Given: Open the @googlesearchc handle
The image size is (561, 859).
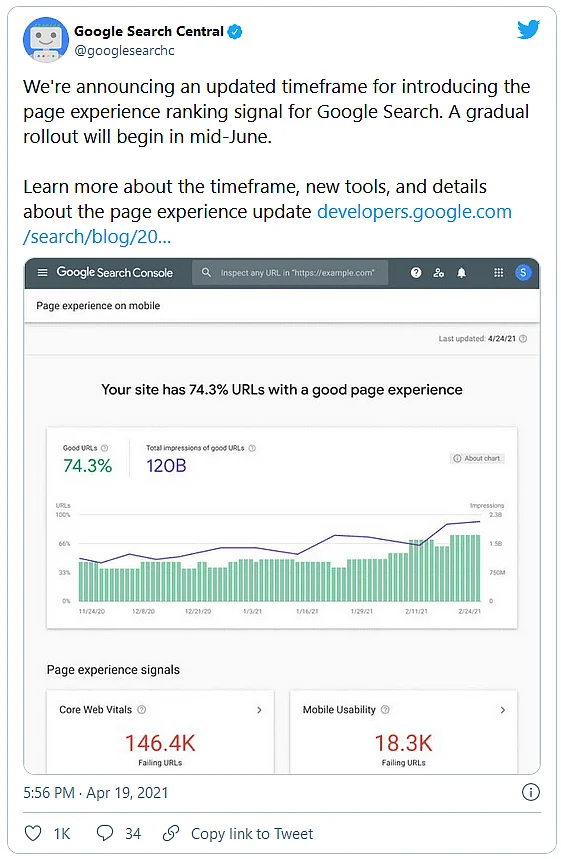Looking at the screenshot, I should coord(124,50).
